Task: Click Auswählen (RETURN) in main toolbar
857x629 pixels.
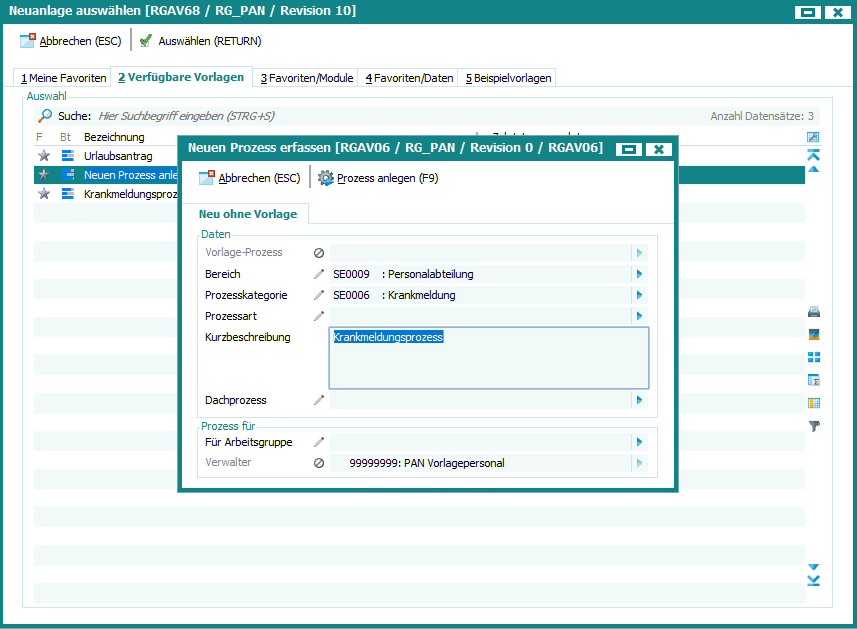Action: 200,41
